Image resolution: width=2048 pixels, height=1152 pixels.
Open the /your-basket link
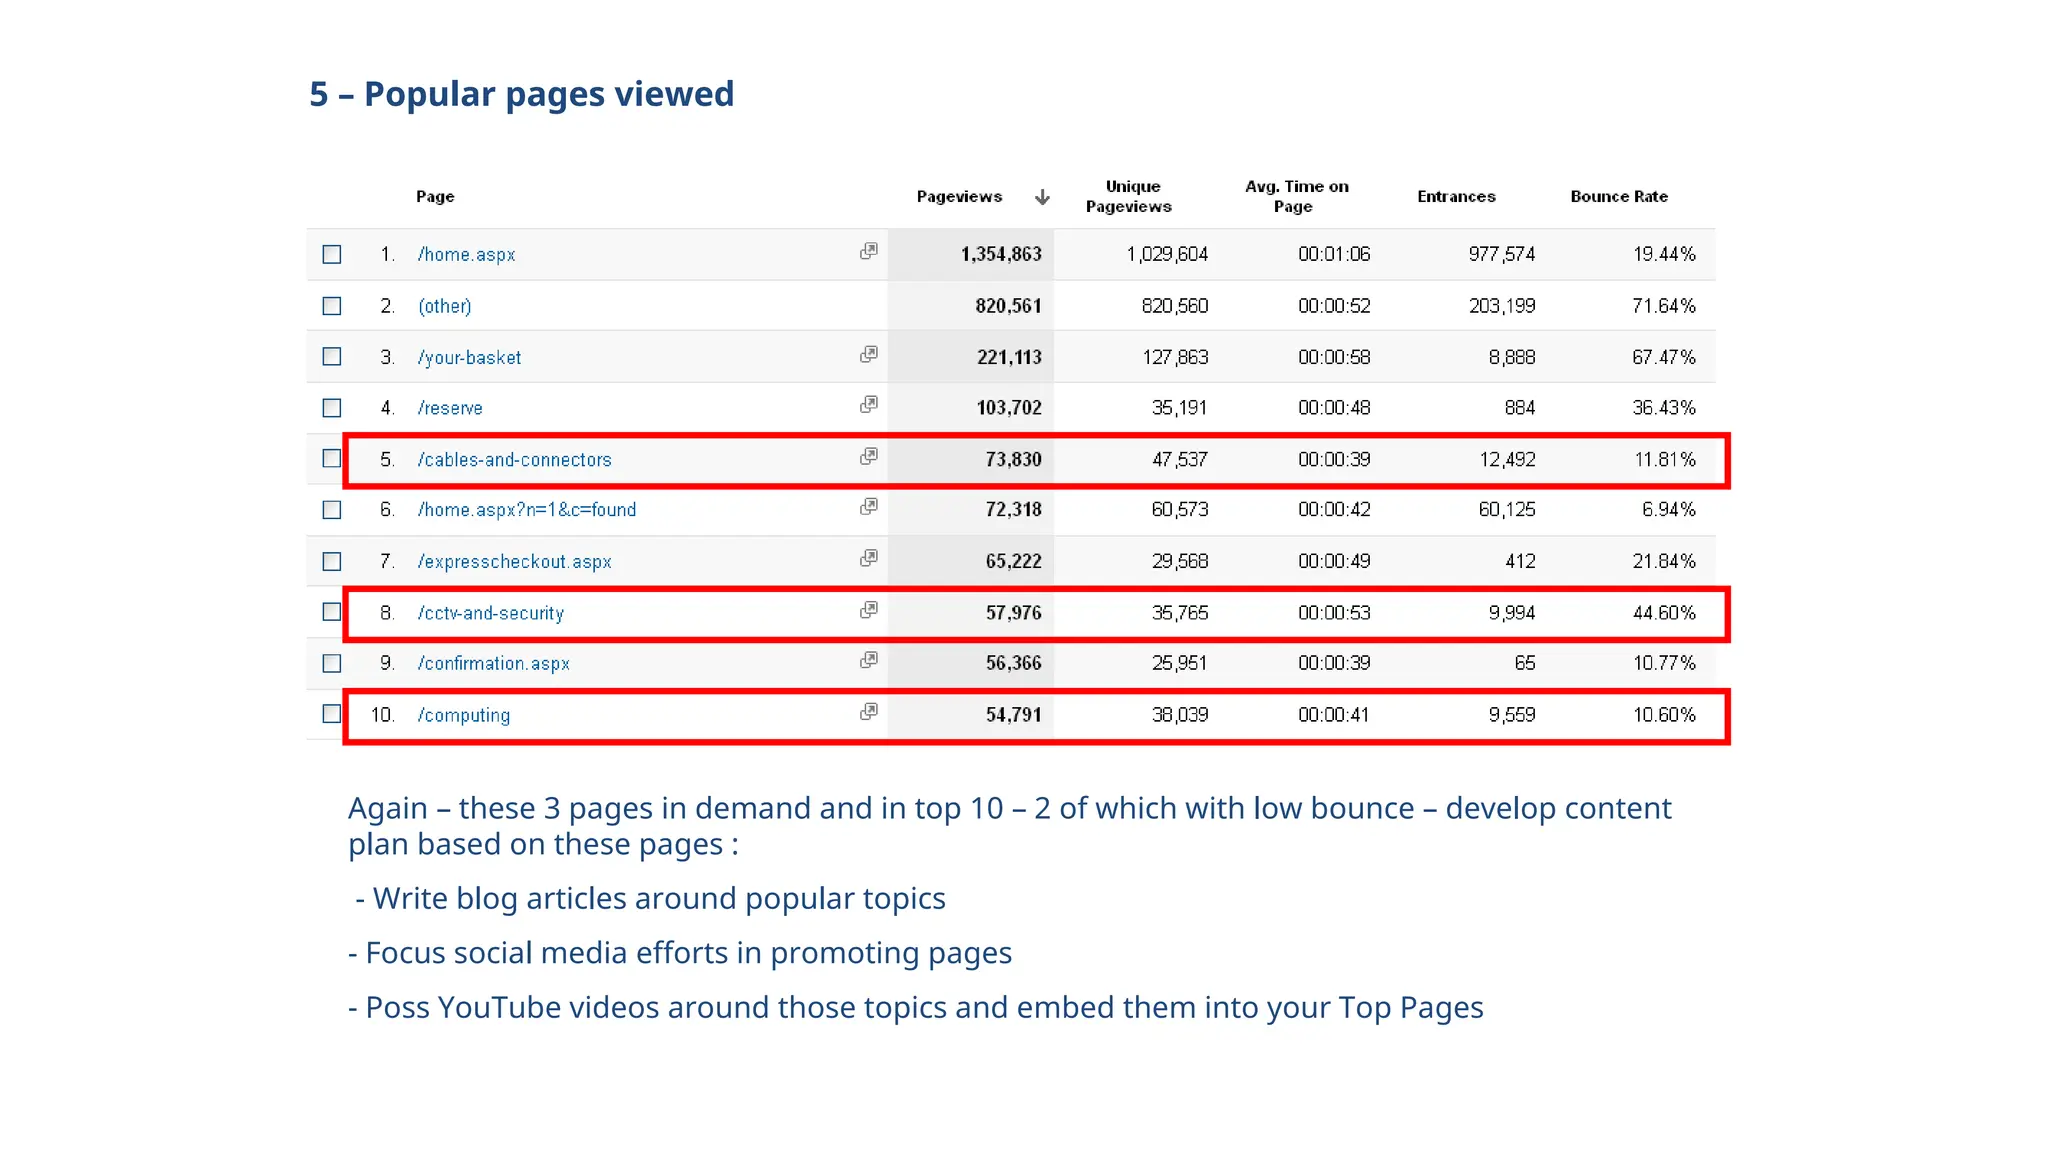tap(470, 358)
